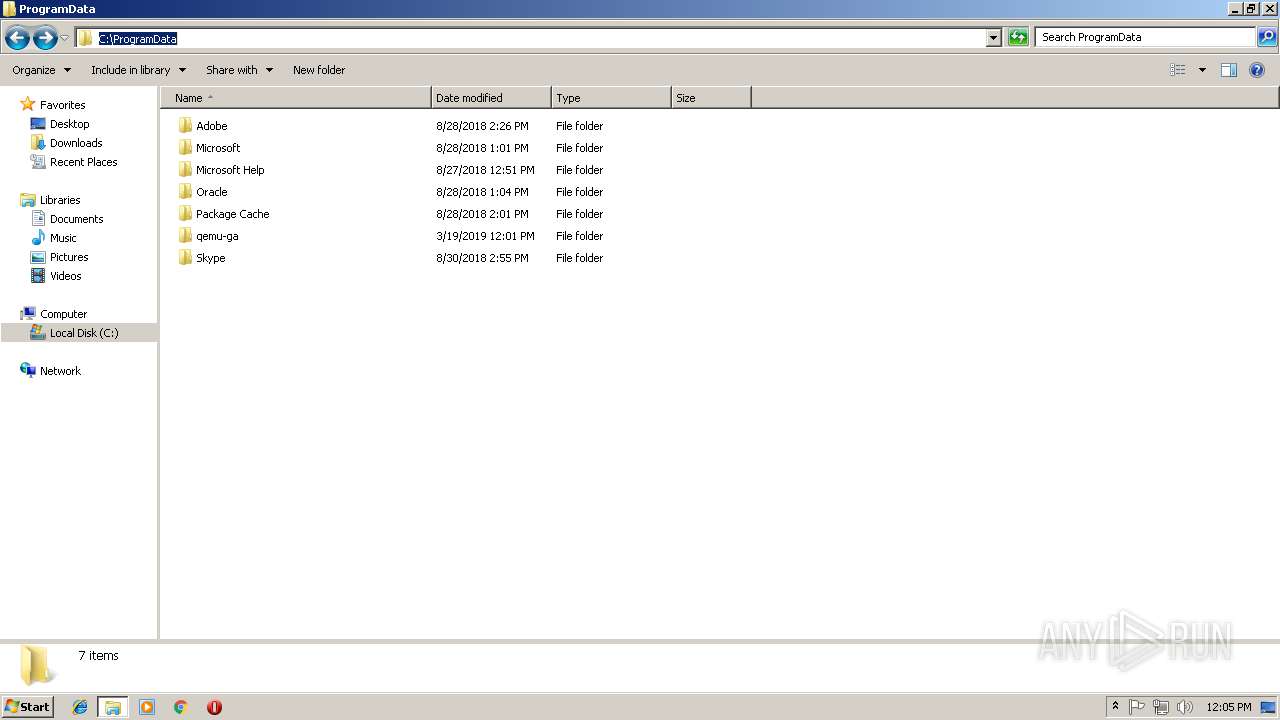1280x720 pixels.
Task: Show hidden tray icons arrow
Action: pyautogui.click(x=1115, y=707)
